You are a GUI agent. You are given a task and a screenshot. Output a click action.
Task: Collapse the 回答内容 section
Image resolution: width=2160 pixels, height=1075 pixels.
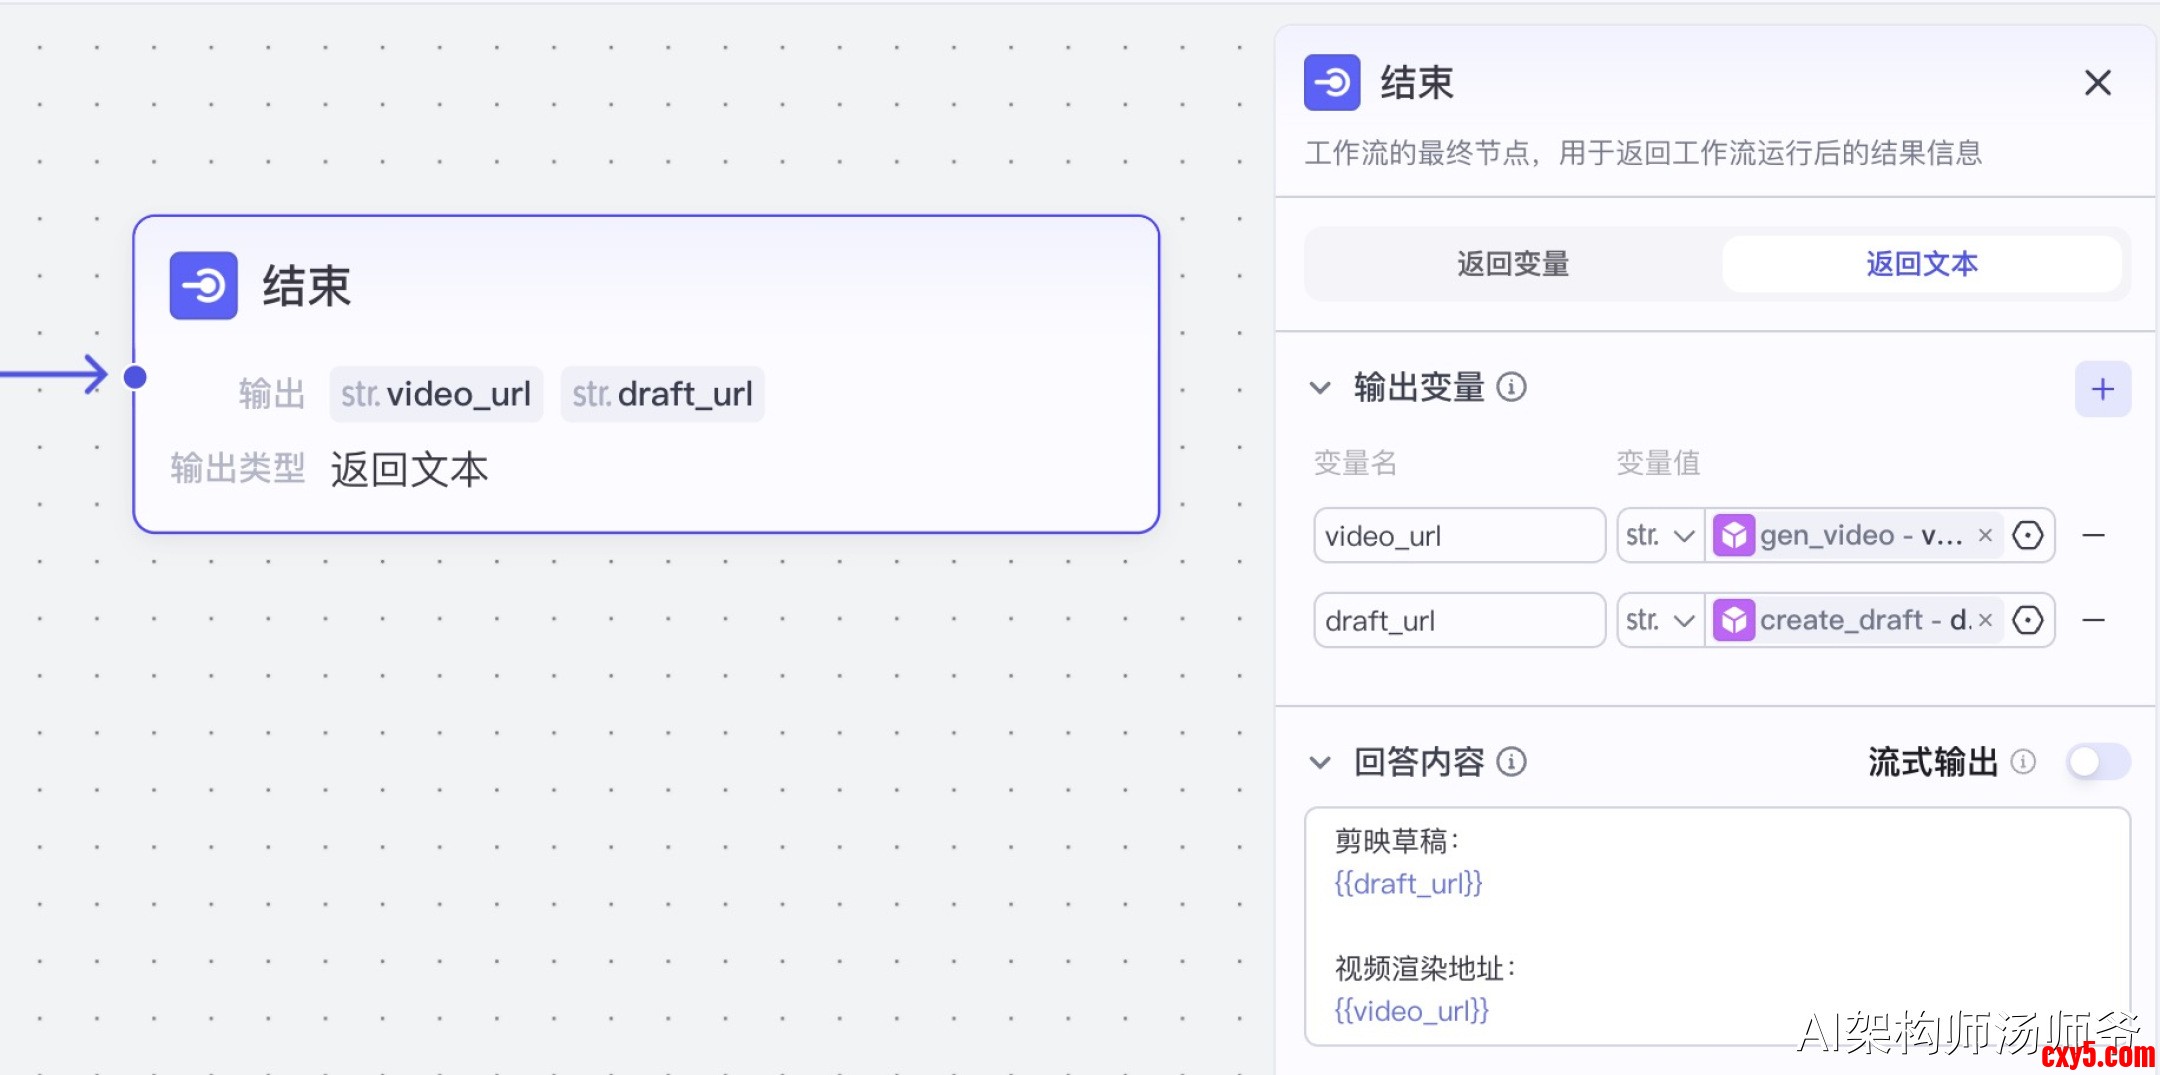(1320, 763)
